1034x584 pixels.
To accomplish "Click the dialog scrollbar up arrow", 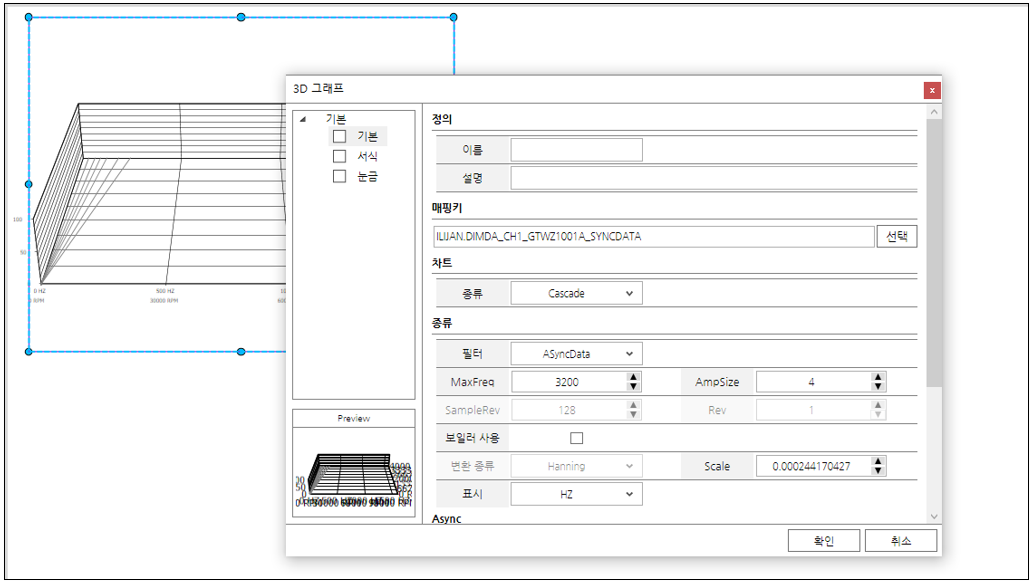I will [x=934, y=112].
